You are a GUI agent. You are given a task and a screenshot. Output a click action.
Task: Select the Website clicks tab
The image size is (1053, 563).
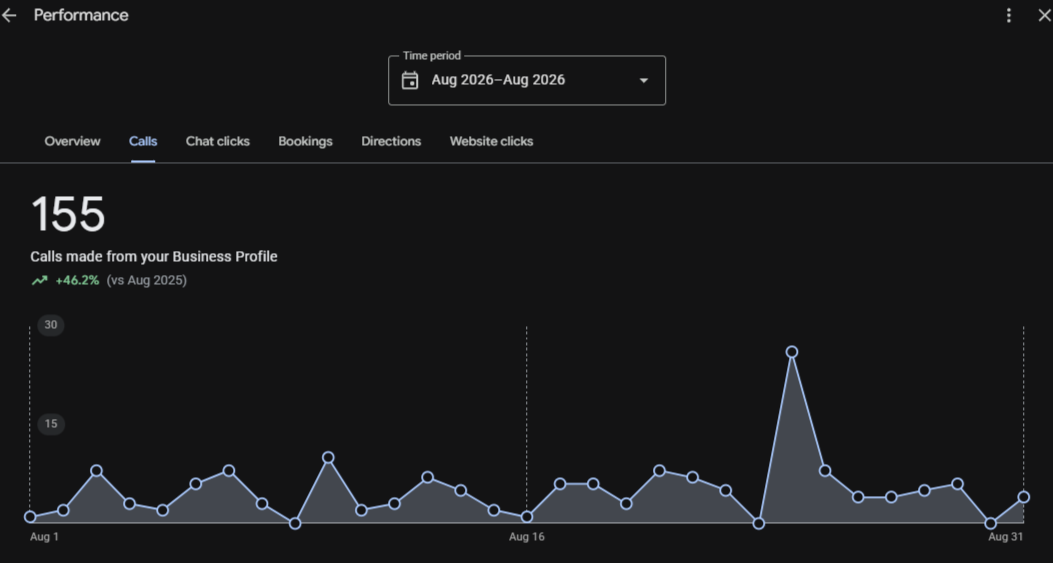coord(492,141)
